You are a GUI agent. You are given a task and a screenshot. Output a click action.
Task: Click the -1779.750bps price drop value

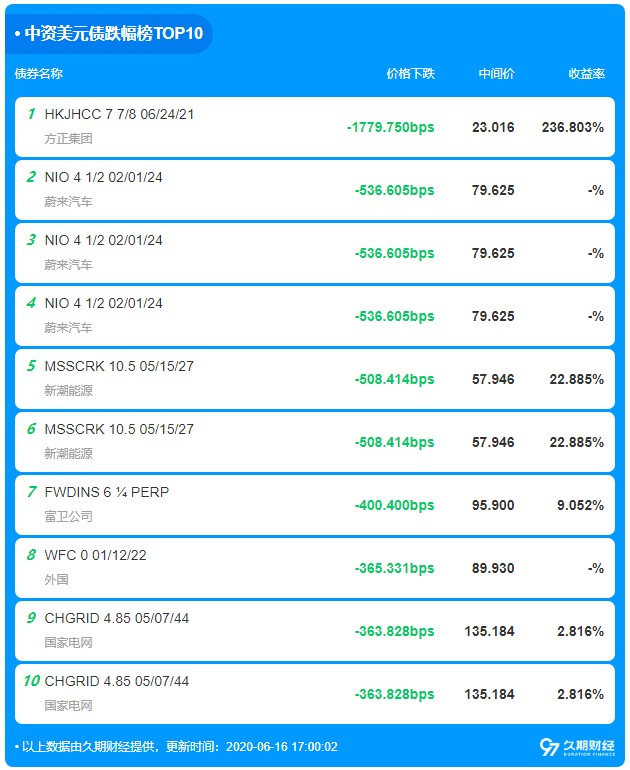coord(391,127)
